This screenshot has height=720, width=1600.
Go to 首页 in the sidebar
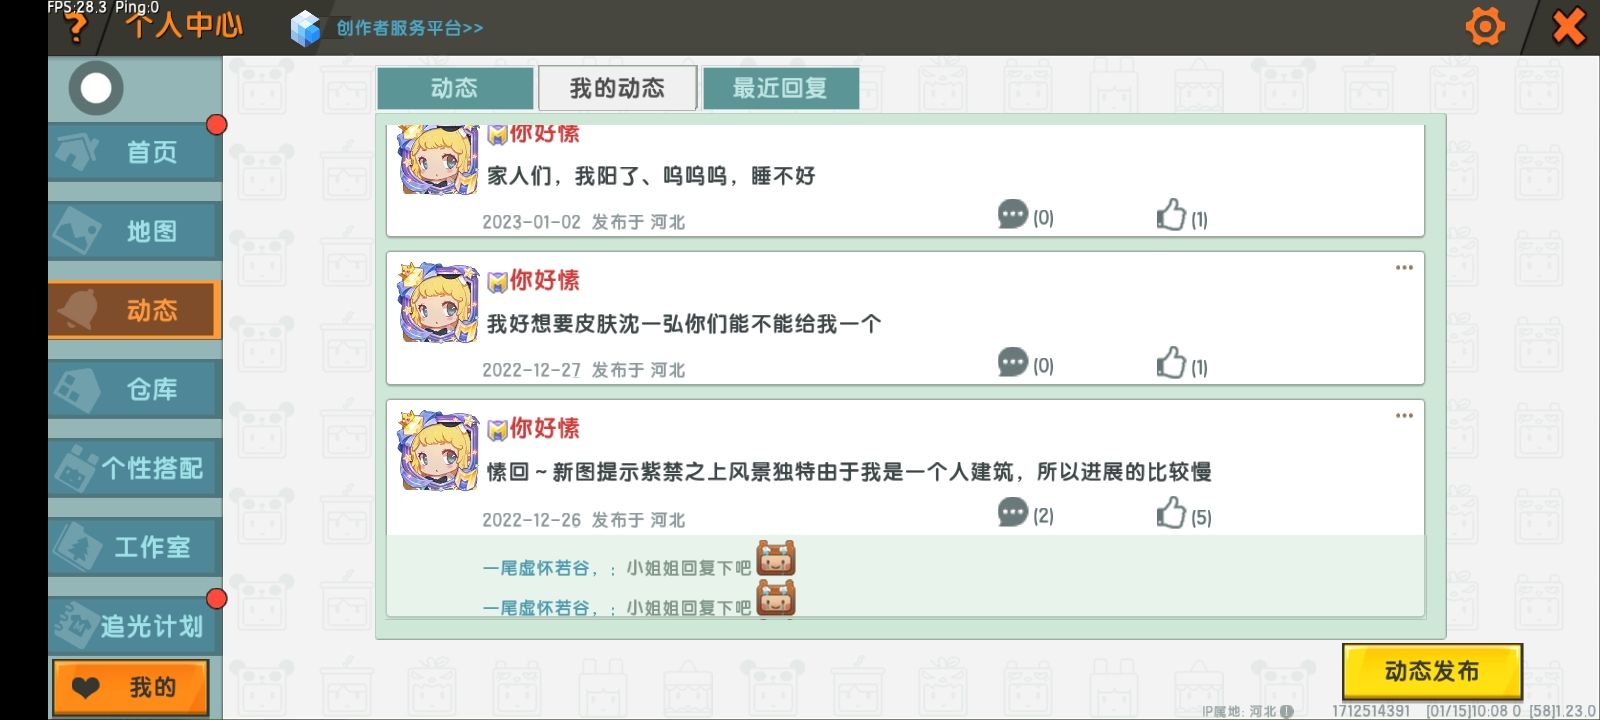coord(134,152)
